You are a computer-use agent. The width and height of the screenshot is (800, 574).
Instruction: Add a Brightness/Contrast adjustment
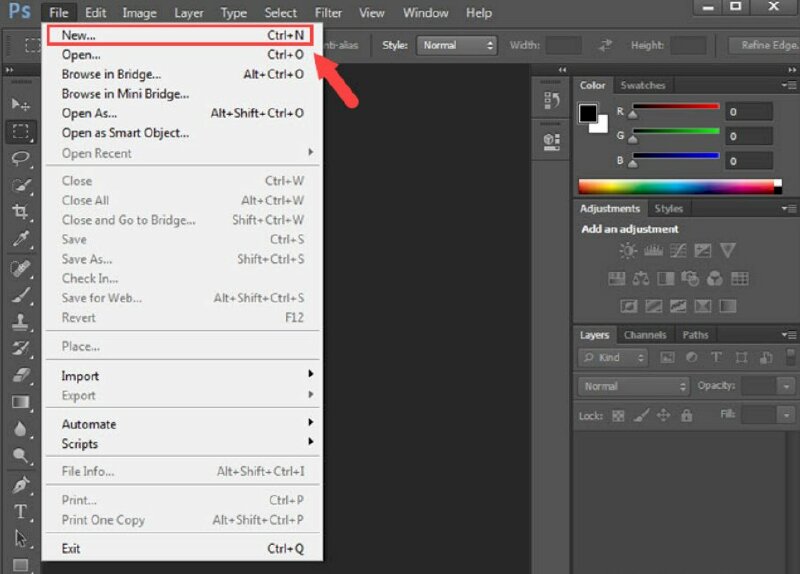coord(628,250)
